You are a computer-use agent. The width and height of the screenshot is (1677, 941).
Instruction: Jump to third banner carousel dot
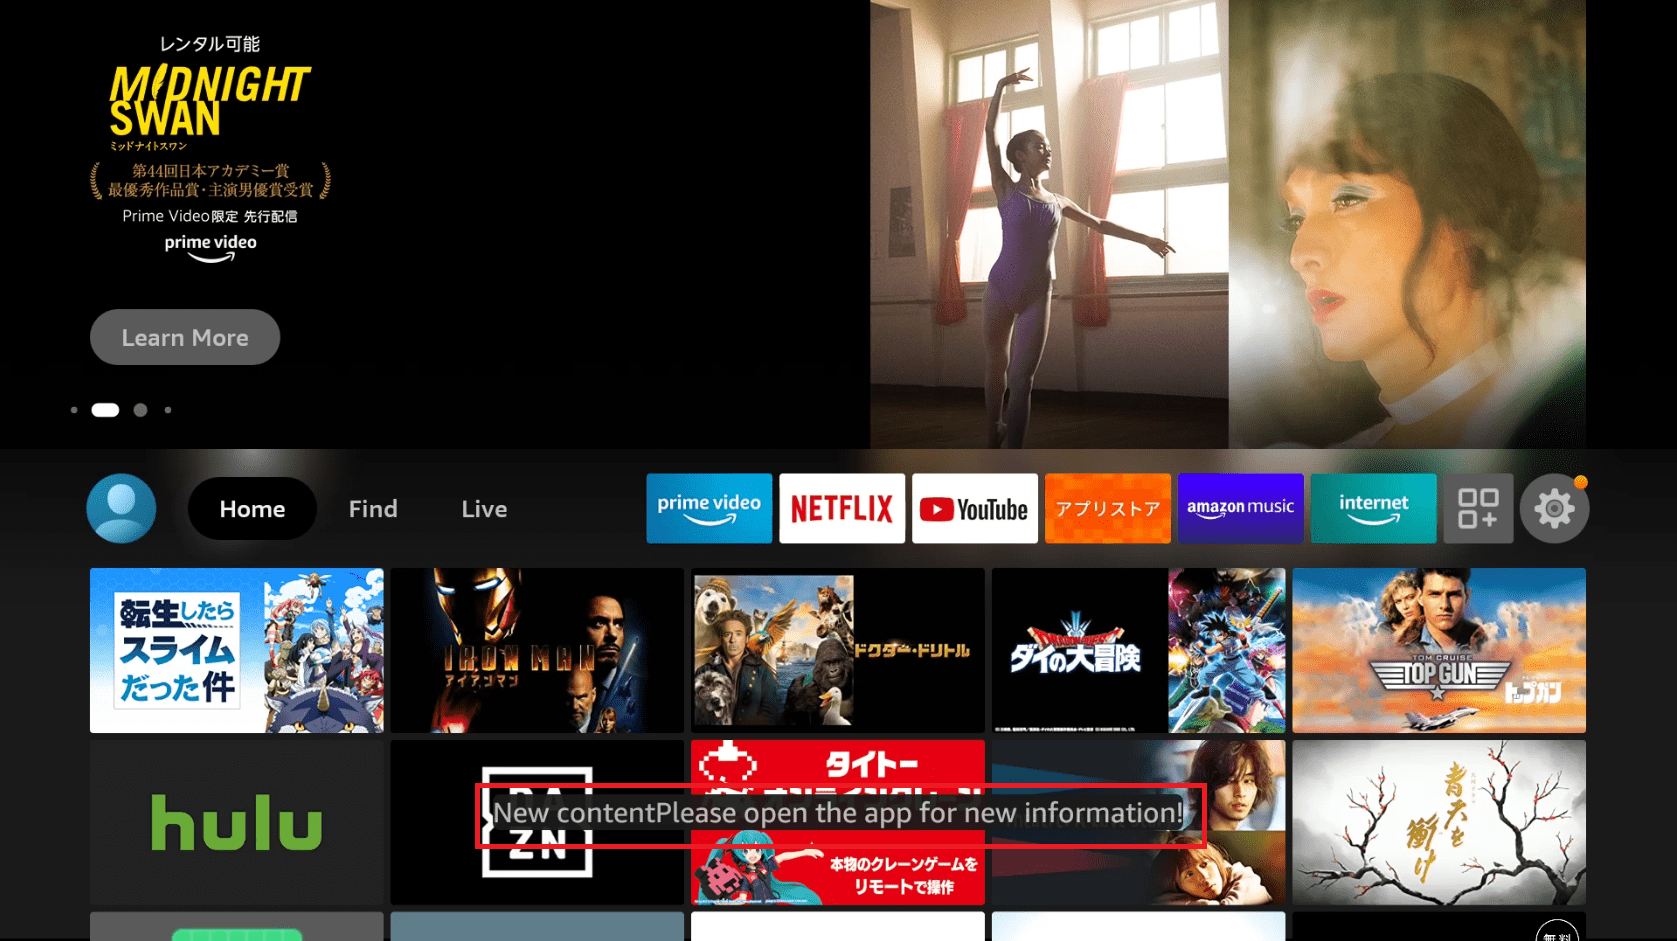[x=141, y=410]
